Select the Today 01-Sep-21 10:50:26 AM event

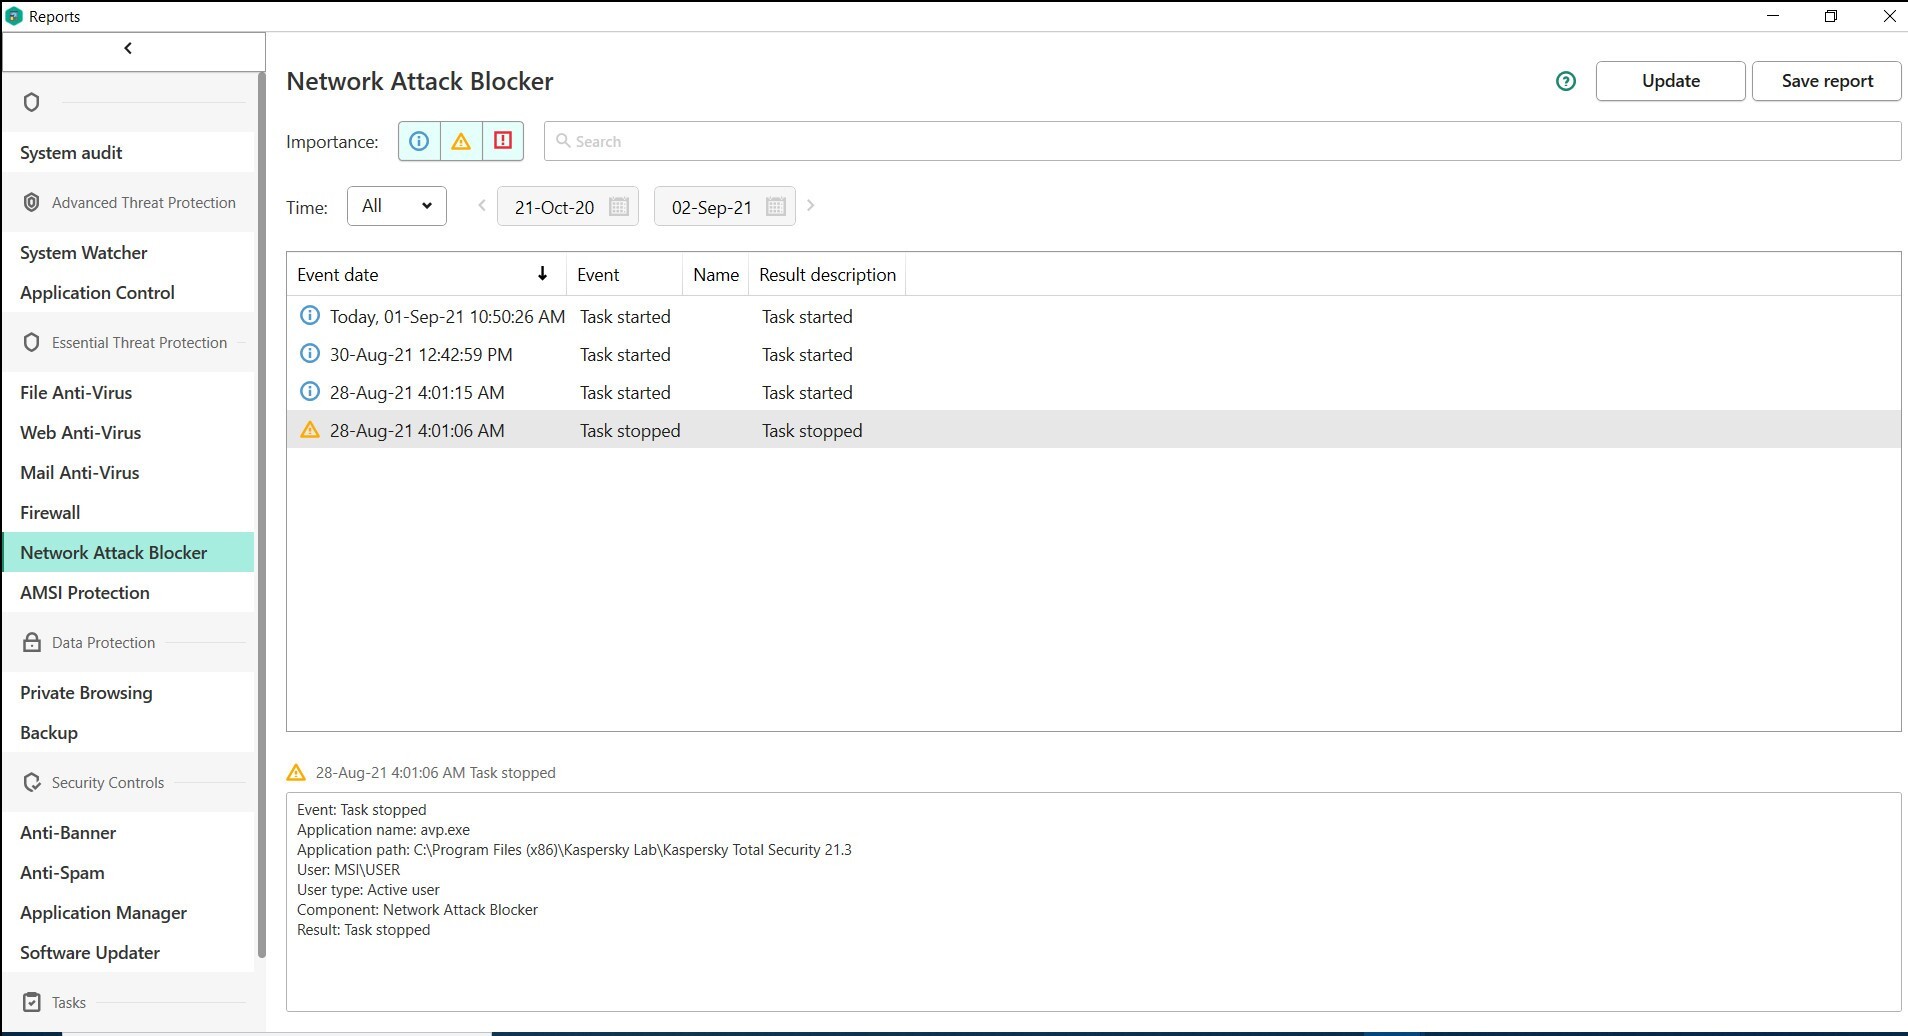tap(1093, 316)
